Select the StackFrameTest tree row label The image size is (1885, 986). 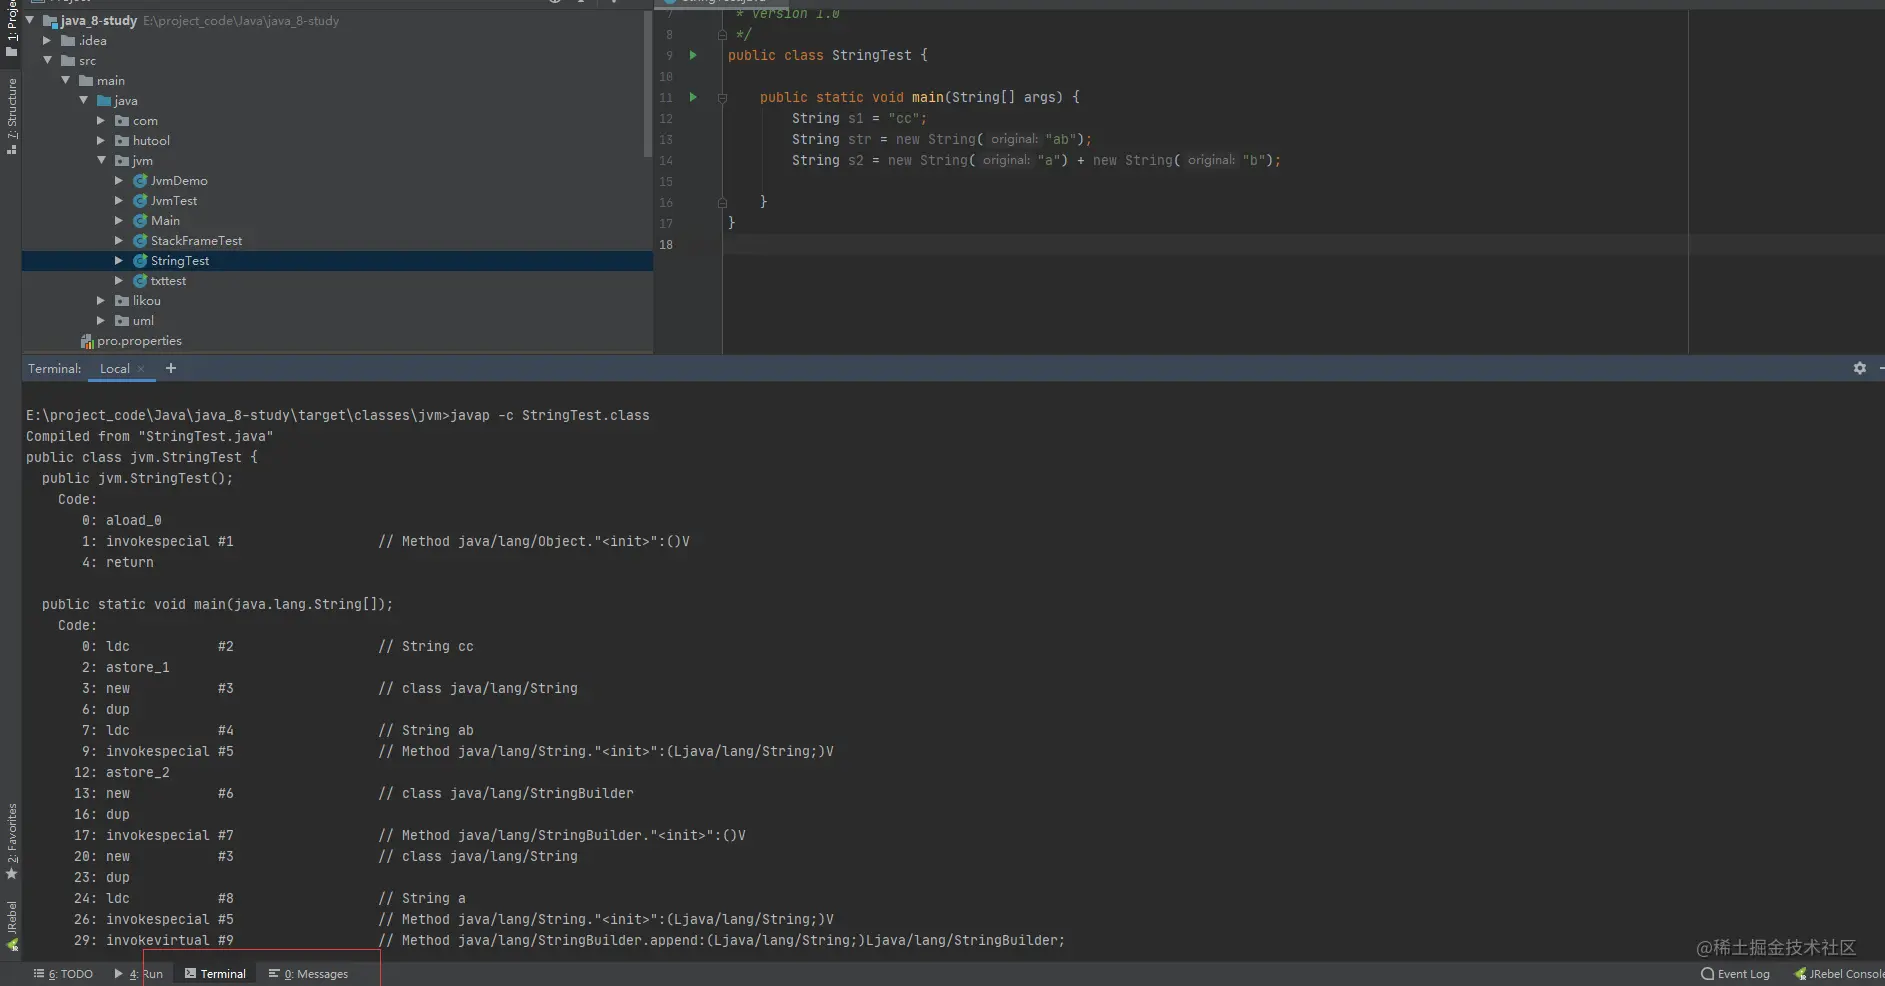pyautogui.click(x=196, y=241)
